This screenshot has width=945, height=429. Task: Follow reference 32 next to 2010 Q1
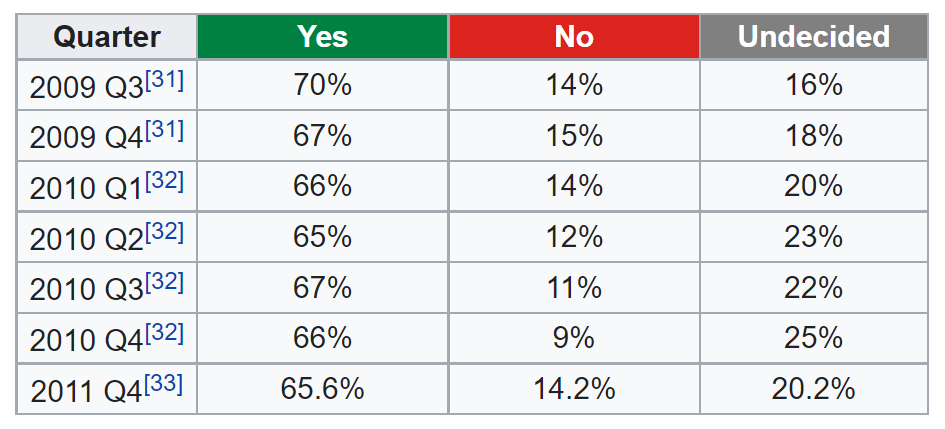(x=164, y=181)
